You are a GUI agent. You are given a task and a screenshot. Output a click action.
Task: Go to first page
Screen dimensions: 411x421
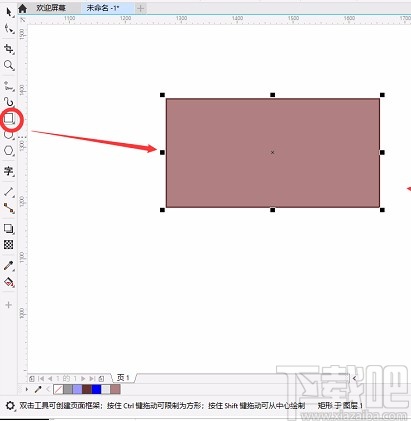tap(41, 379)
